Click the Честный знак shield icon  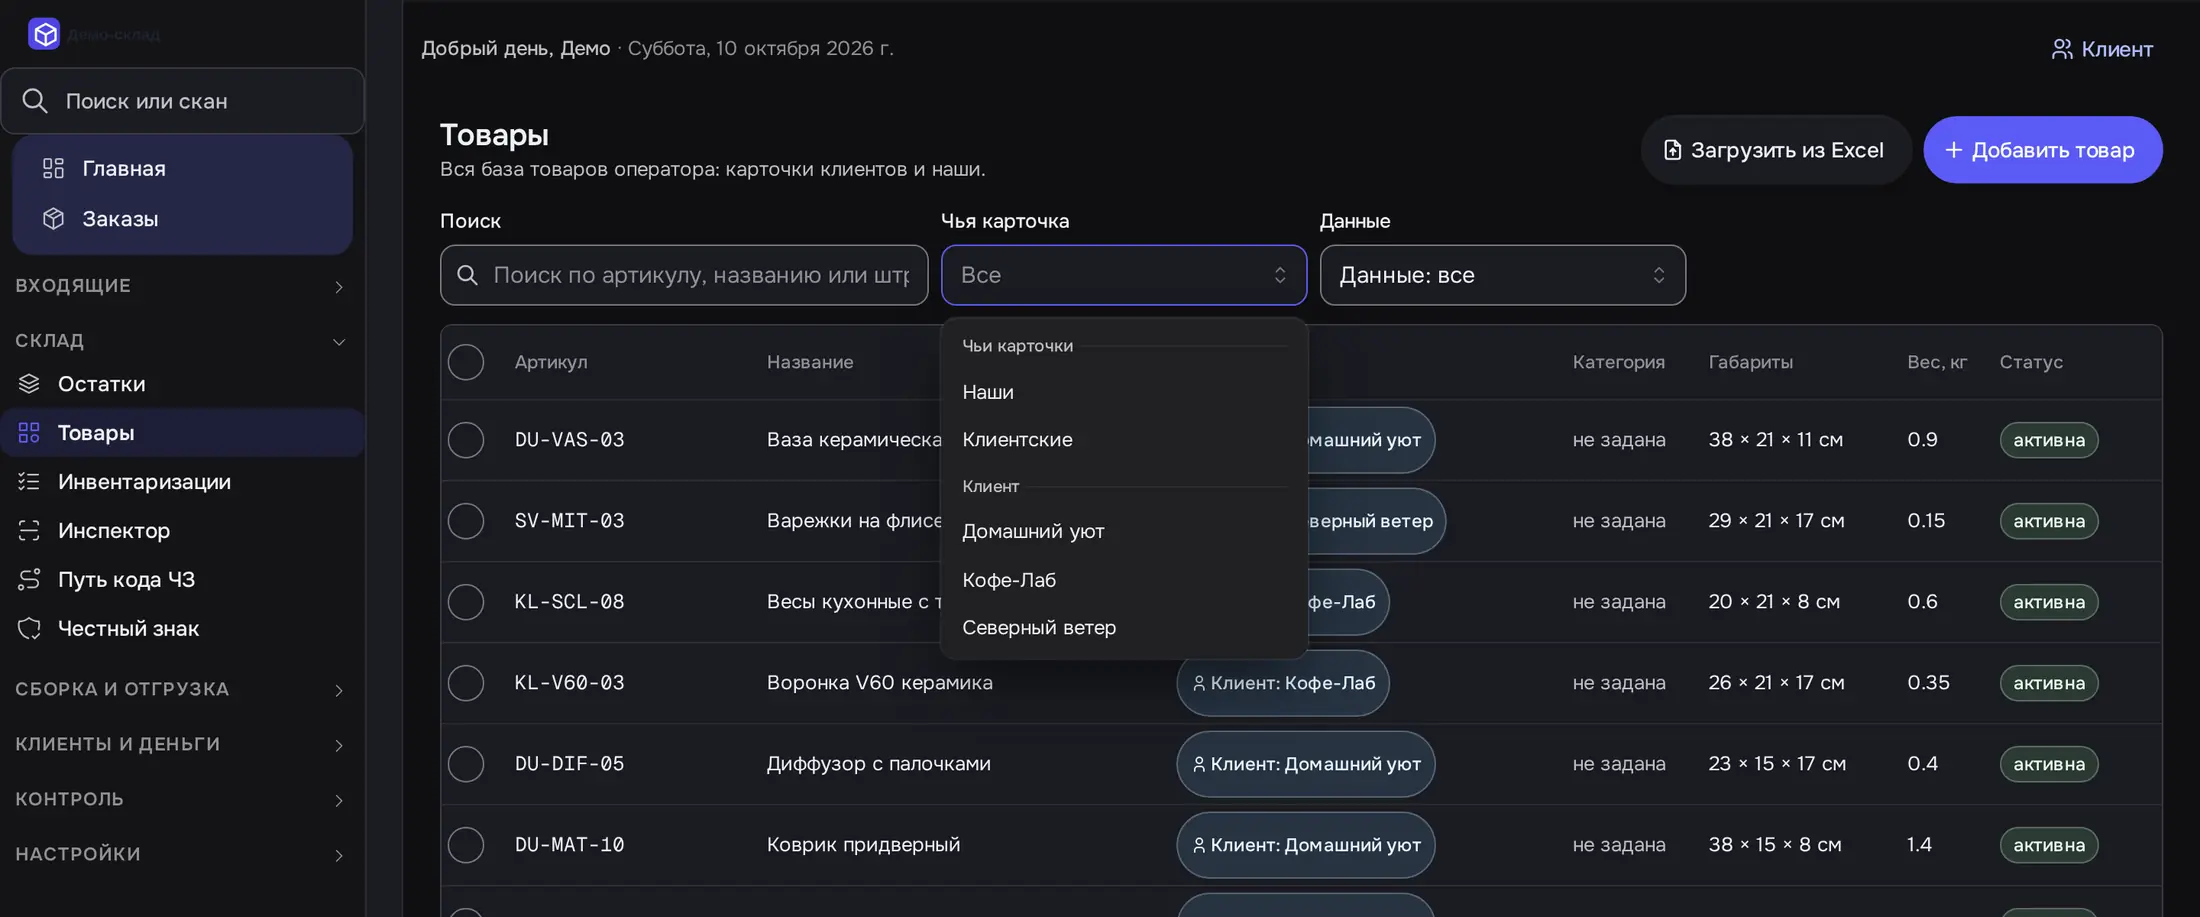point(29,628)
